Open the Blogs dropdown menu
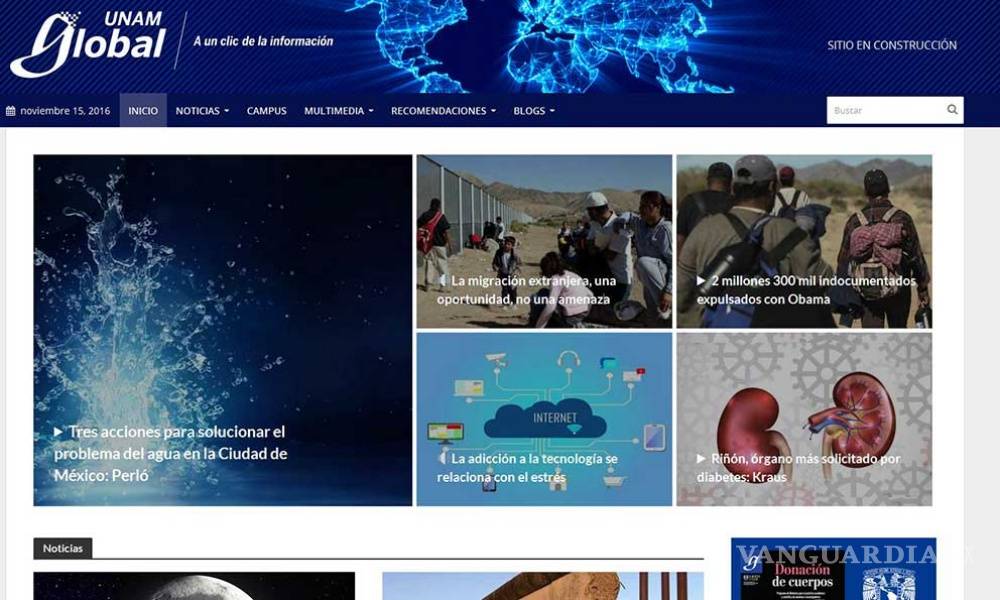This screenshot has width=1000, height=600. 534,111
